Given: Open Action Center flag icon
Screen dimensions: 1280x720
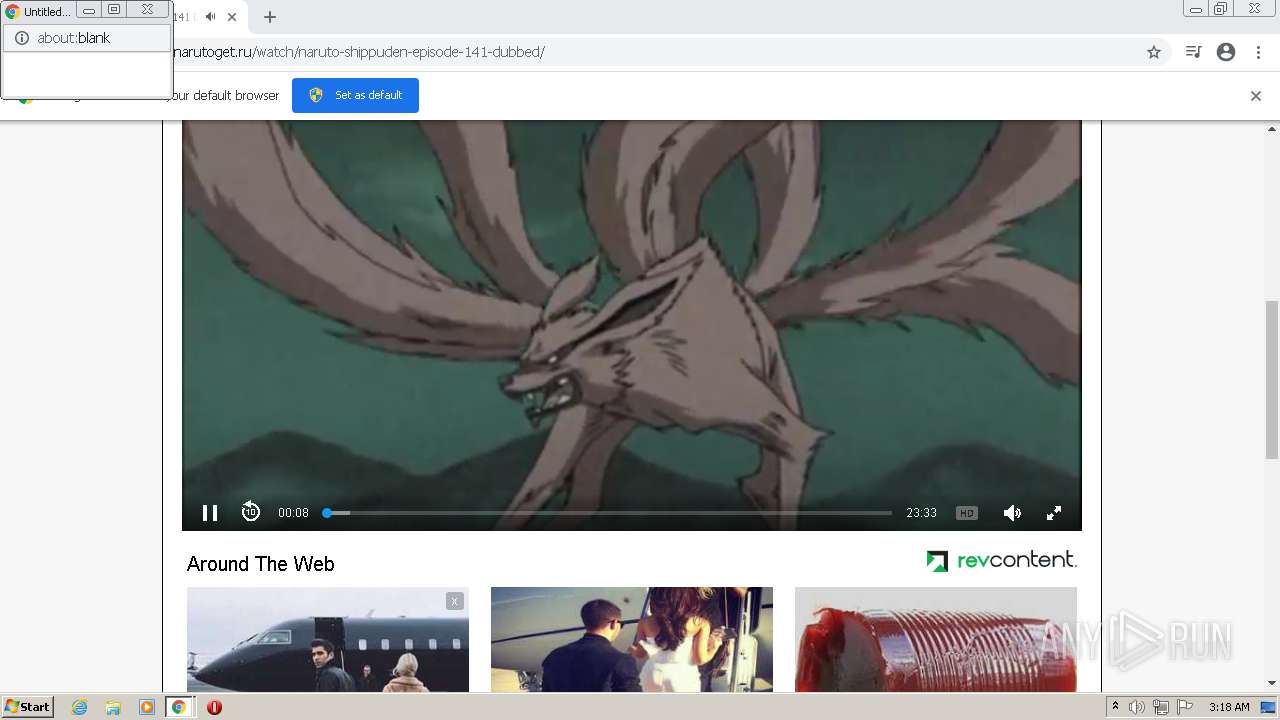Looking at the screenshot, I should [x=1185, y=707].
